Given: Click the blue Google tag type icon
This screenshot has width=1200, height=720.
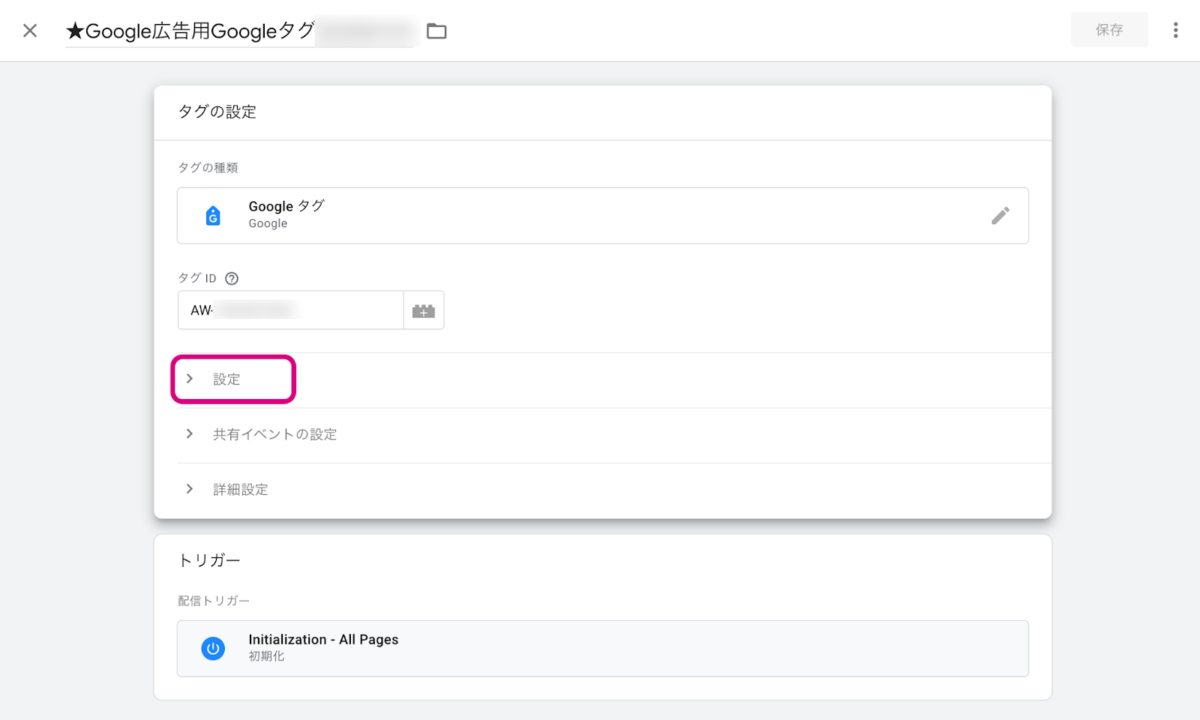Looking at the screenshot, I should point(213,215).
